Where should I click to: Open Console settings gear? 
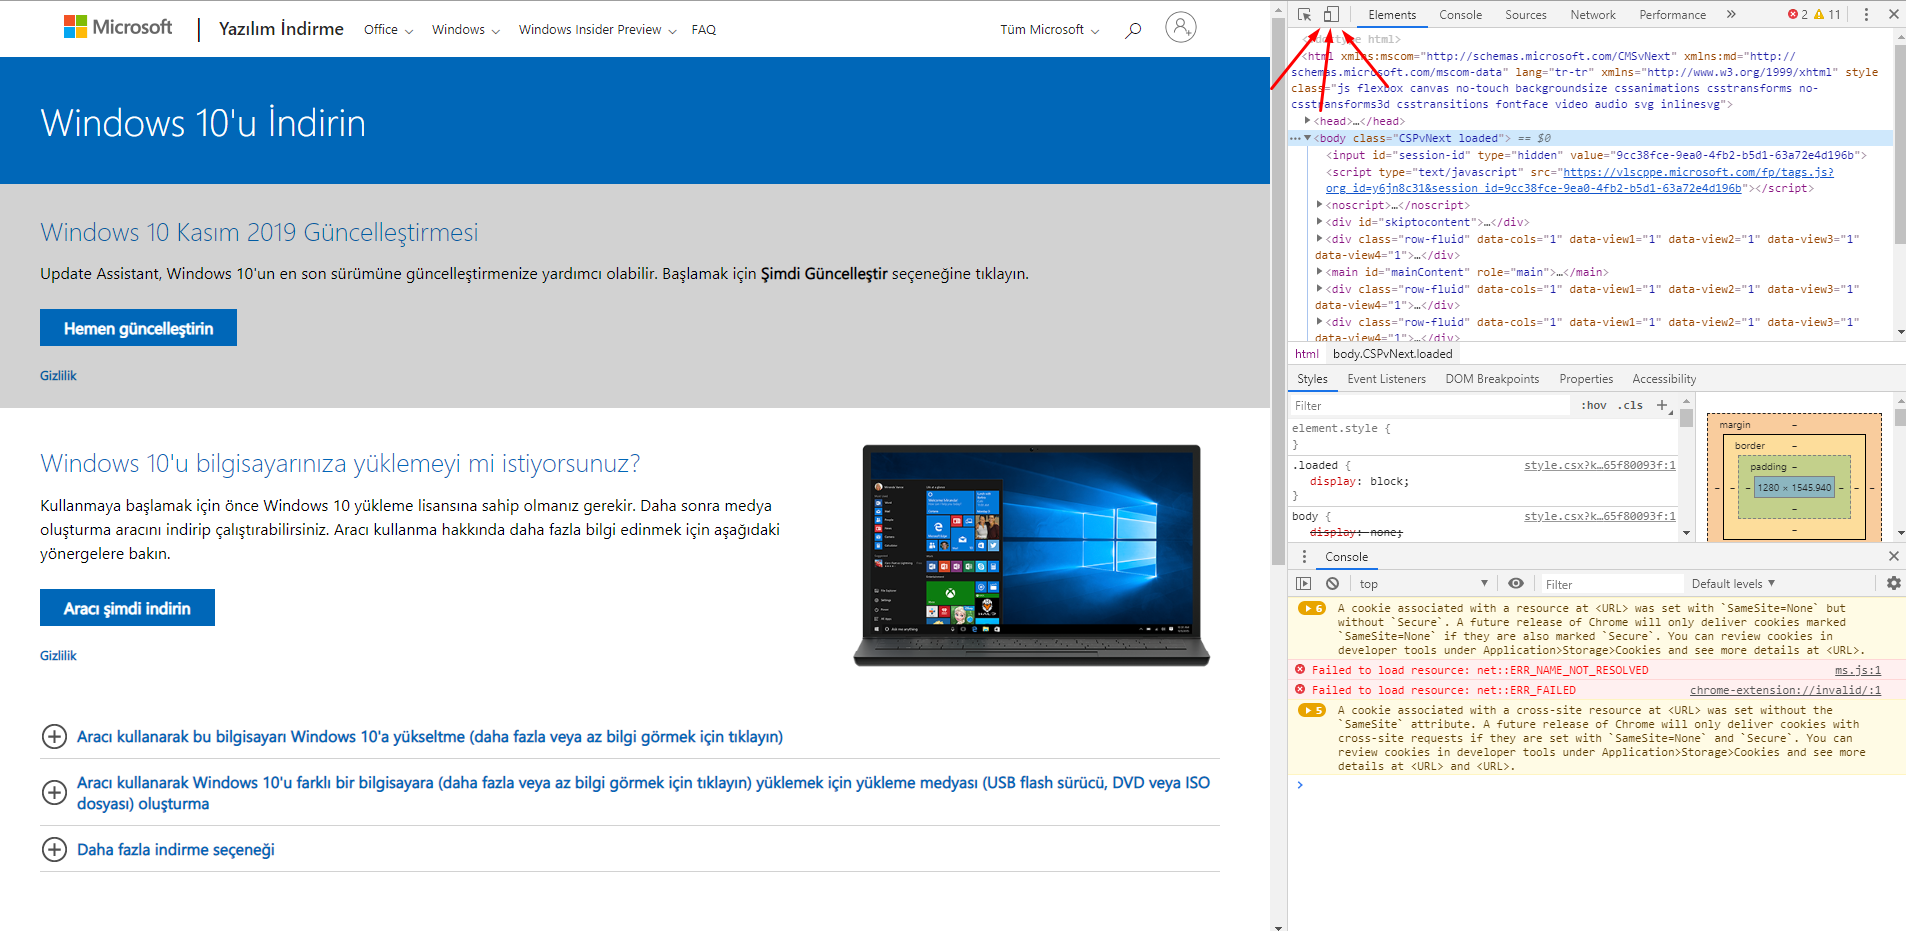(x=1893, y=583)
